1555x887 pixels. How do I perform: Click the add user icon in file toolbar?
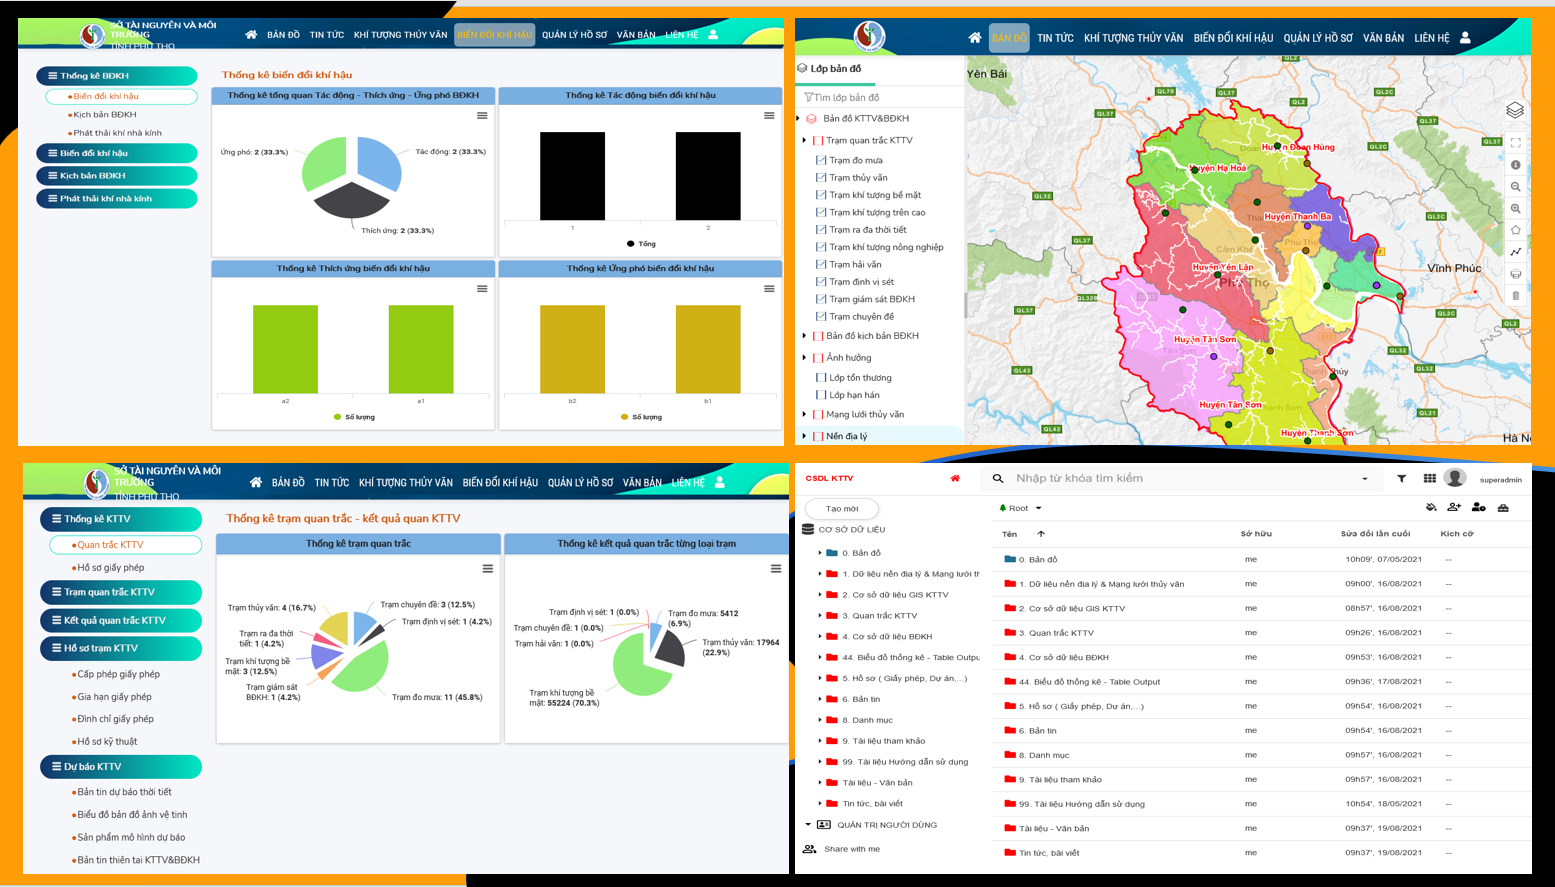coord(1454,508)
